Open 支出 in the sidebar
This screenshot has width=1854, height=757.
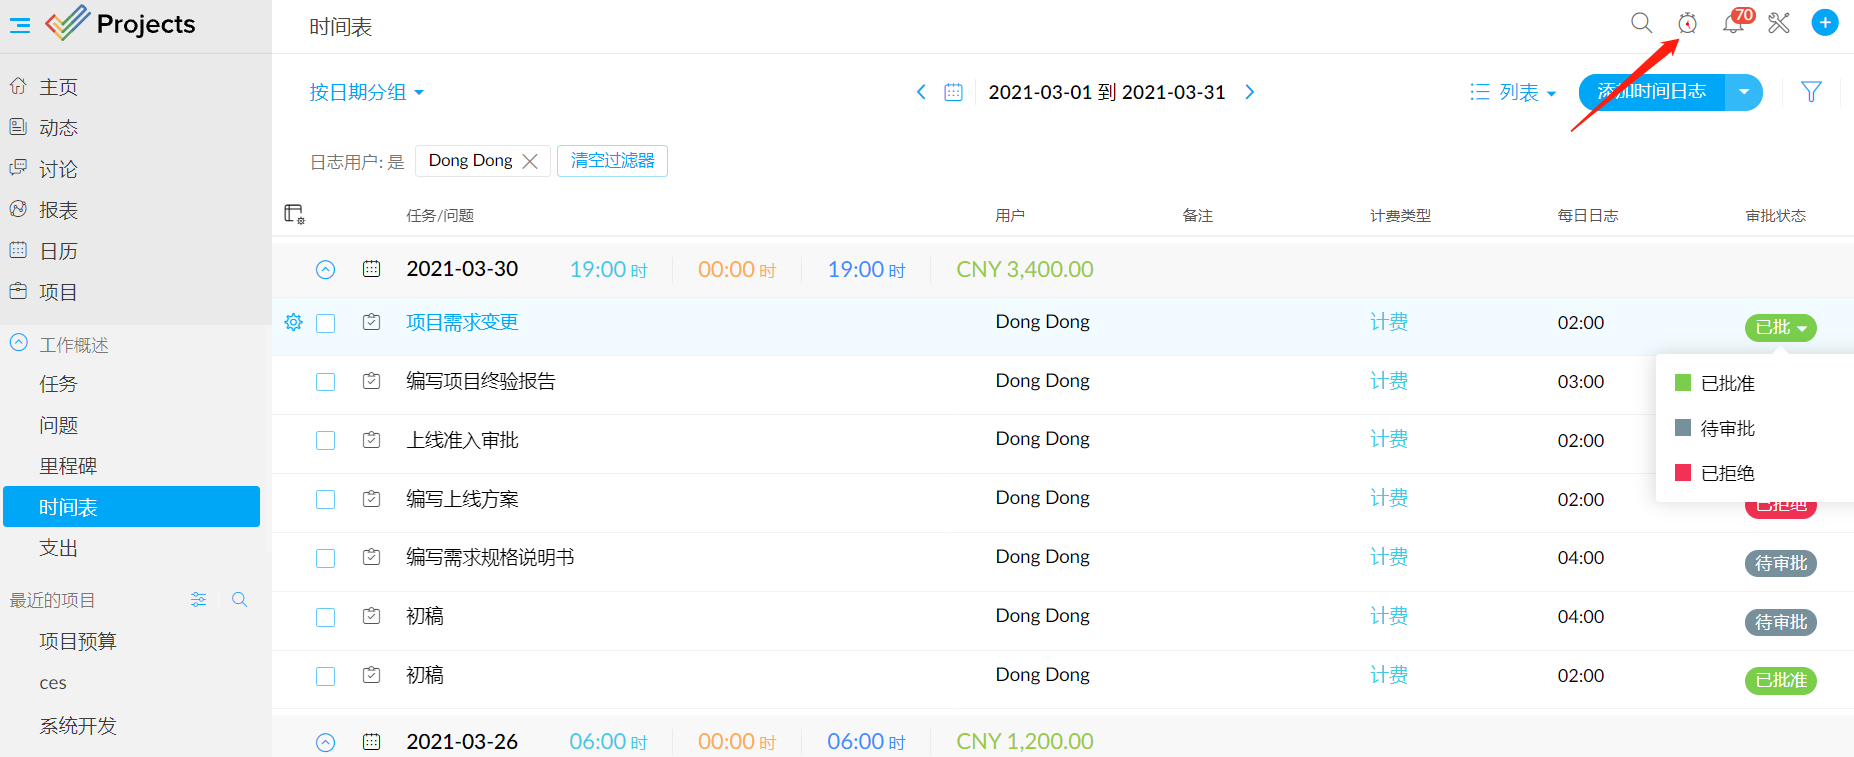click(58, 548)
